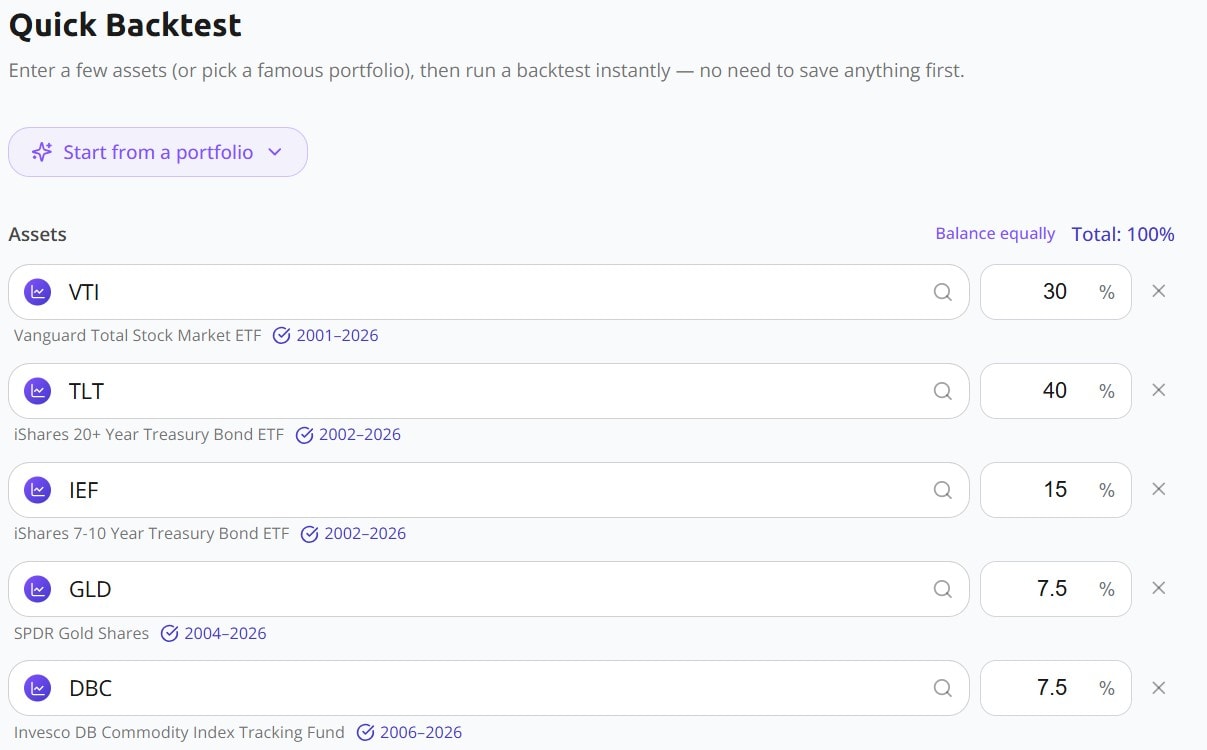Click the DBC ticker input field
Image resolution: width=1207 pixels, height=750 pixels.
pyautogui.click(x=489, y=688)
